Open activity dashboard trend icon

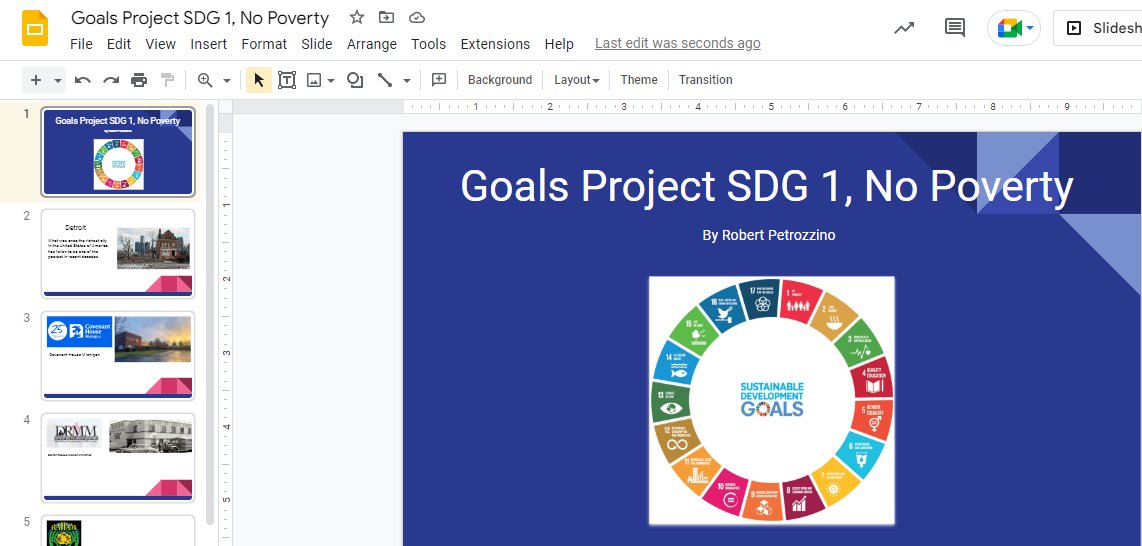904,28
